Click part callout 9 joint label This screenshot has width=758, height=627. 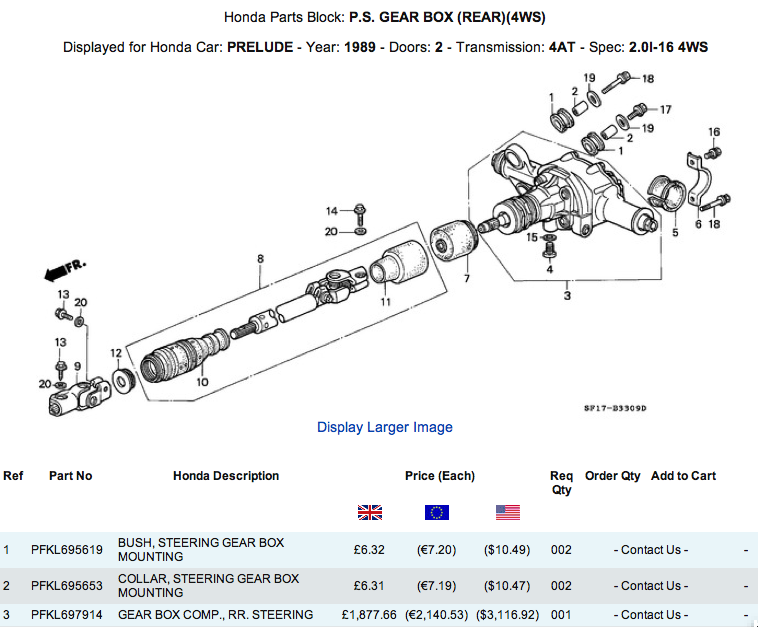tap(77, 366)
